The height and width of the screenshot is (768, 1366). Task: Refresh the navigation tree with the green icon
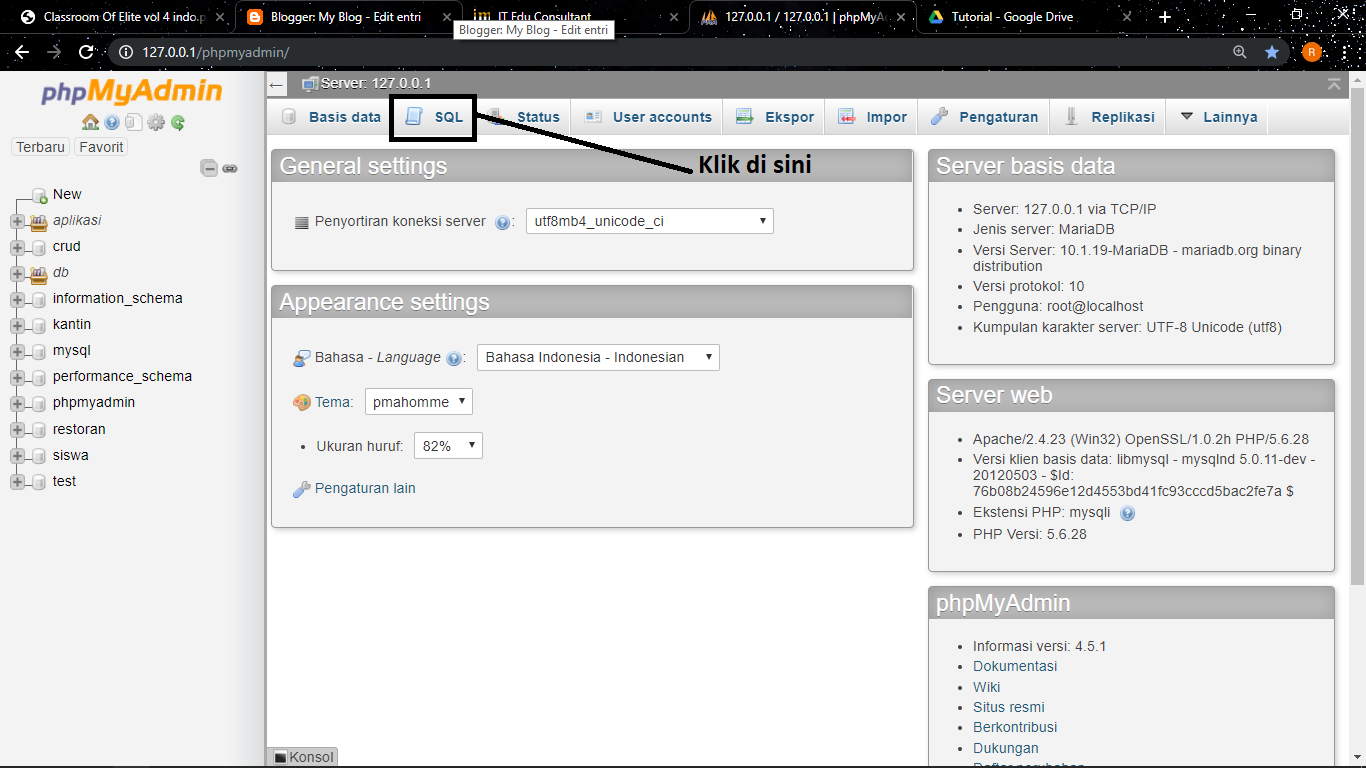click(177, 122)
